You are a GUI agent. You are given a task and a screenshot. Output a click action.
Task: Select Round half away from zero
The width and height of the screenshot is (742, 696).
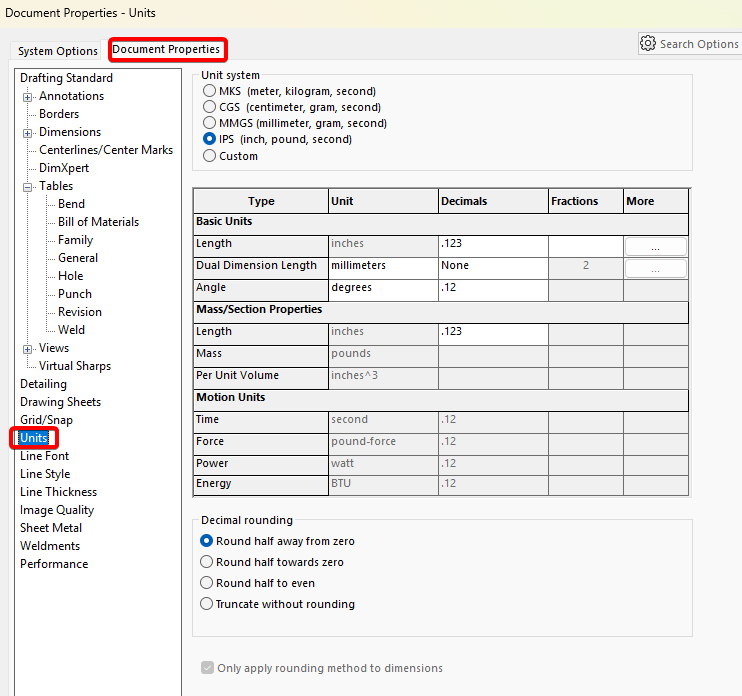[206, 540]
